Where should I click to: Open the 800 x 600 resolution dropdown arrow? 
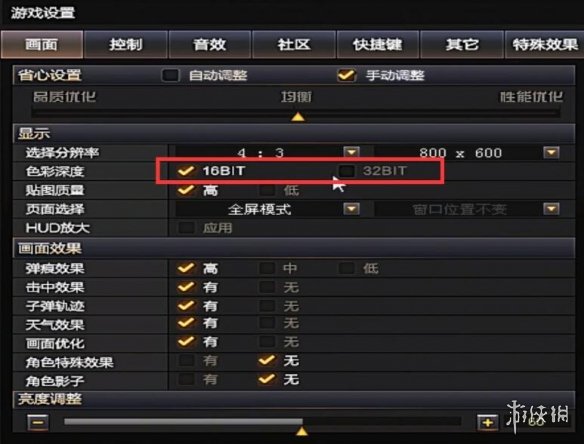(551, 152)
